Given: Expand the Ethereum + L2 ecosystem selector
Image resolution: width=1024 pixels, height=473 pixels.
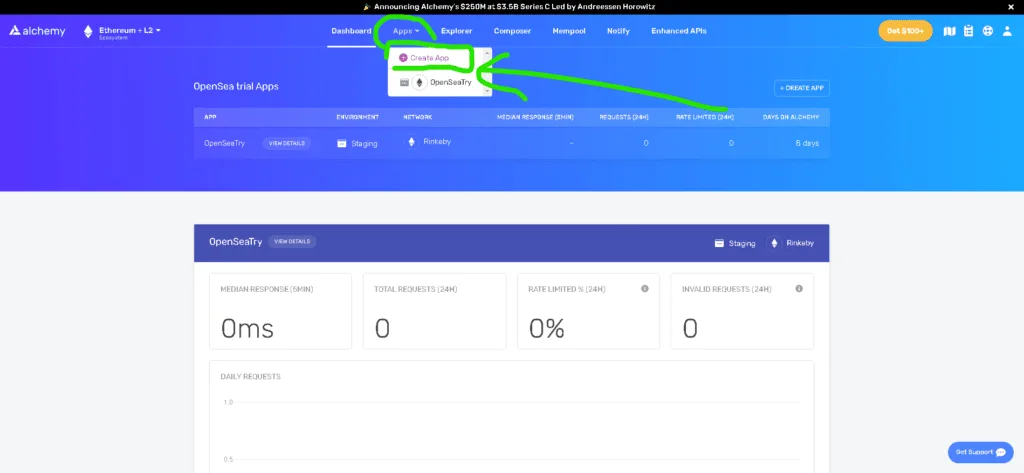Looking at the screenshot, I should coord(130,31).
